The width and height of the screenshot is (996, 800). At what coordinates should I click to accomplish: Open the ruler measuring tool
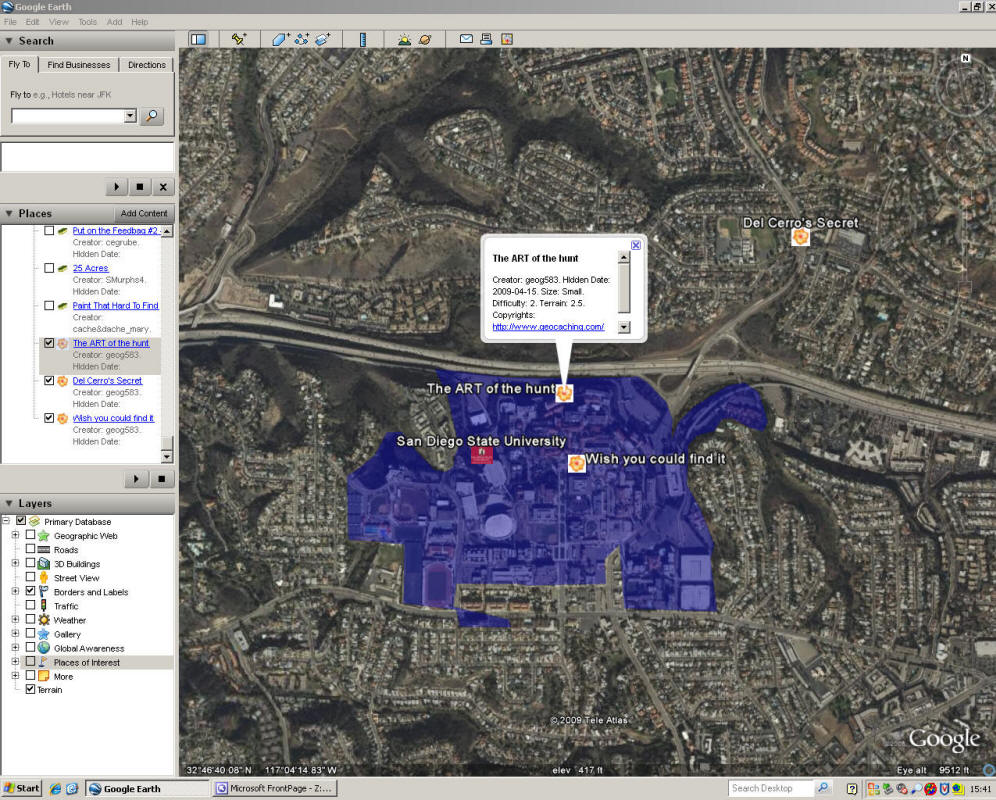point(363,39)
